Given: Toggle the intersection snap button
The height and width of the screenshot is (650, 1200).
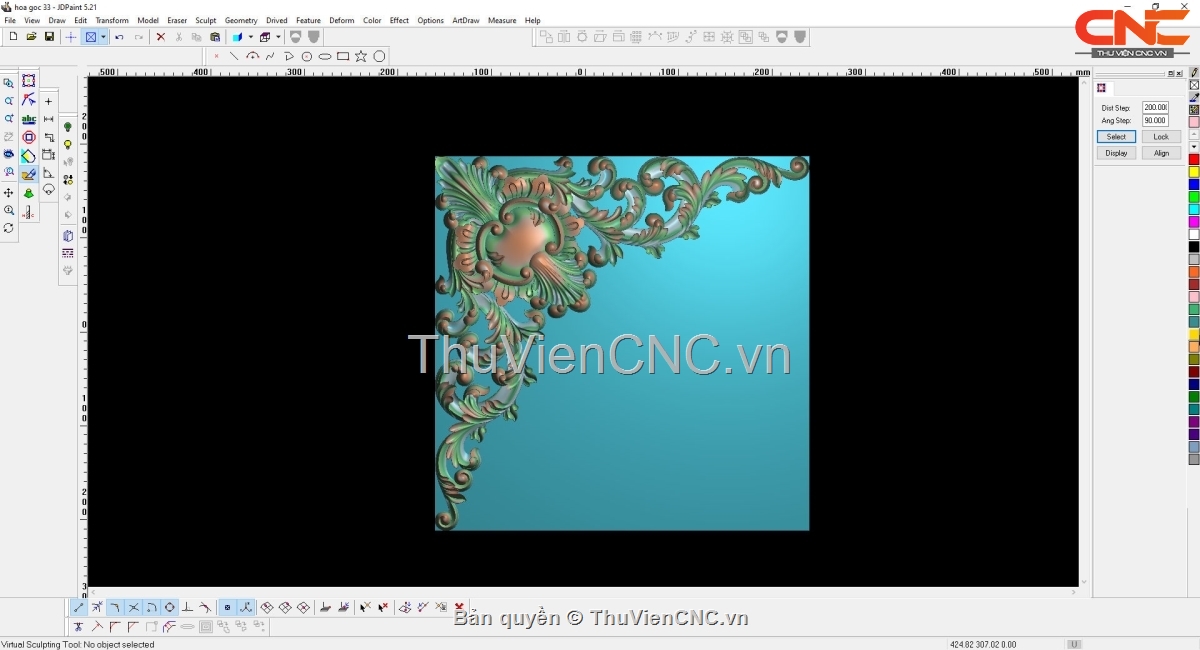Looking at the screenshot, I should (133, 607).
